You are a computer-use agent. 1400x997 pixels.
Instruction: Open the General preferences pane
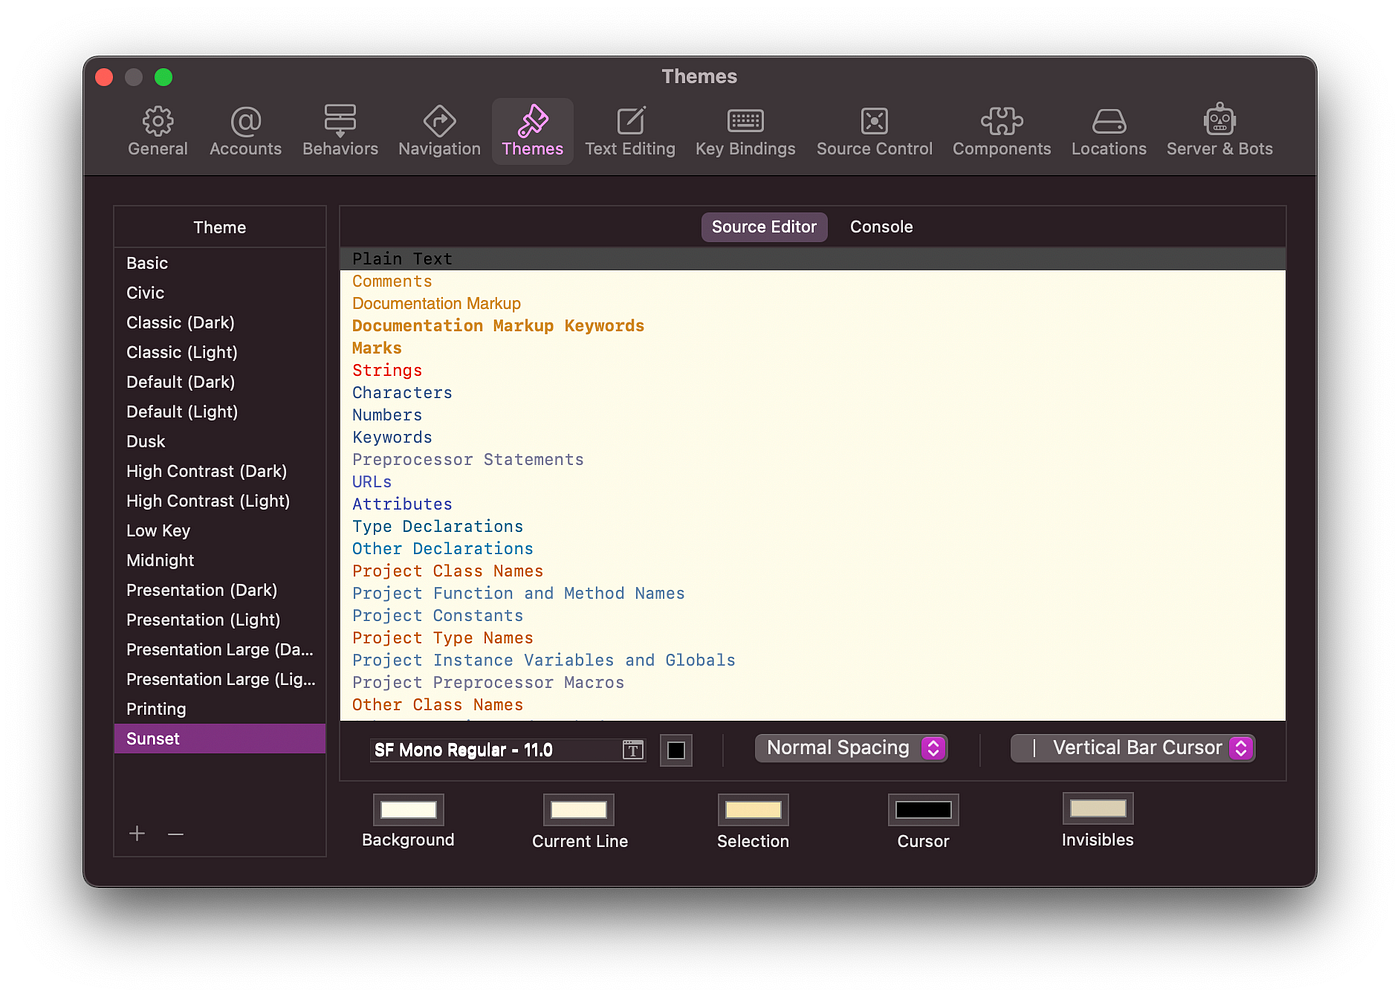pos(158,131)
